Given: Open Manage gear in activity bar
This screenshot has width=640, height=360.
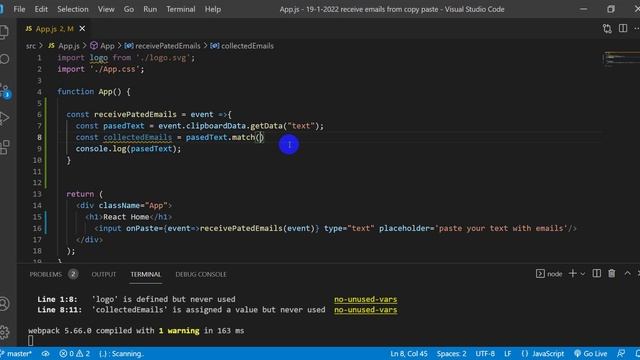Looking at the screenshot, I should (4, 332).
